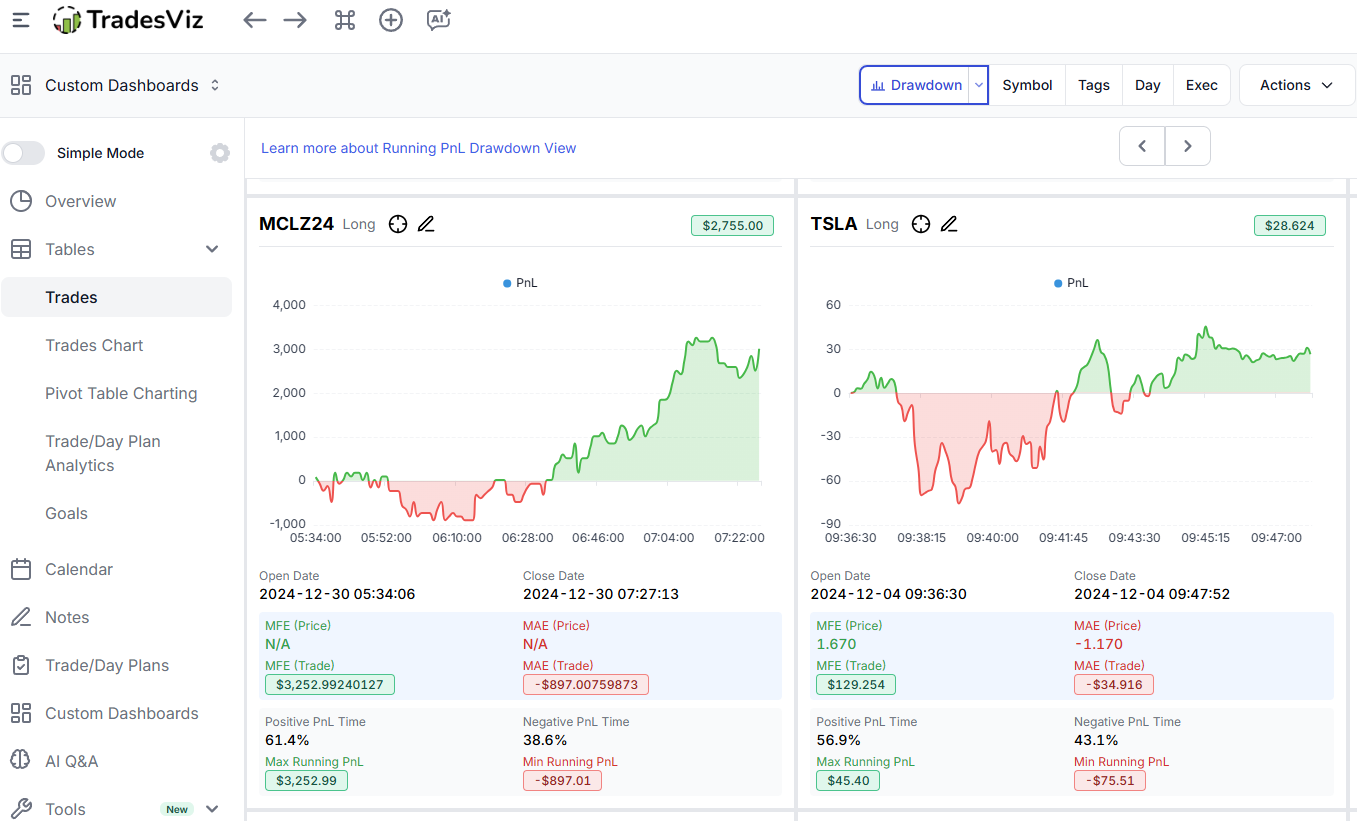
Task: Click the Calendar icon in sidebar
Action: tap(21, 569)
